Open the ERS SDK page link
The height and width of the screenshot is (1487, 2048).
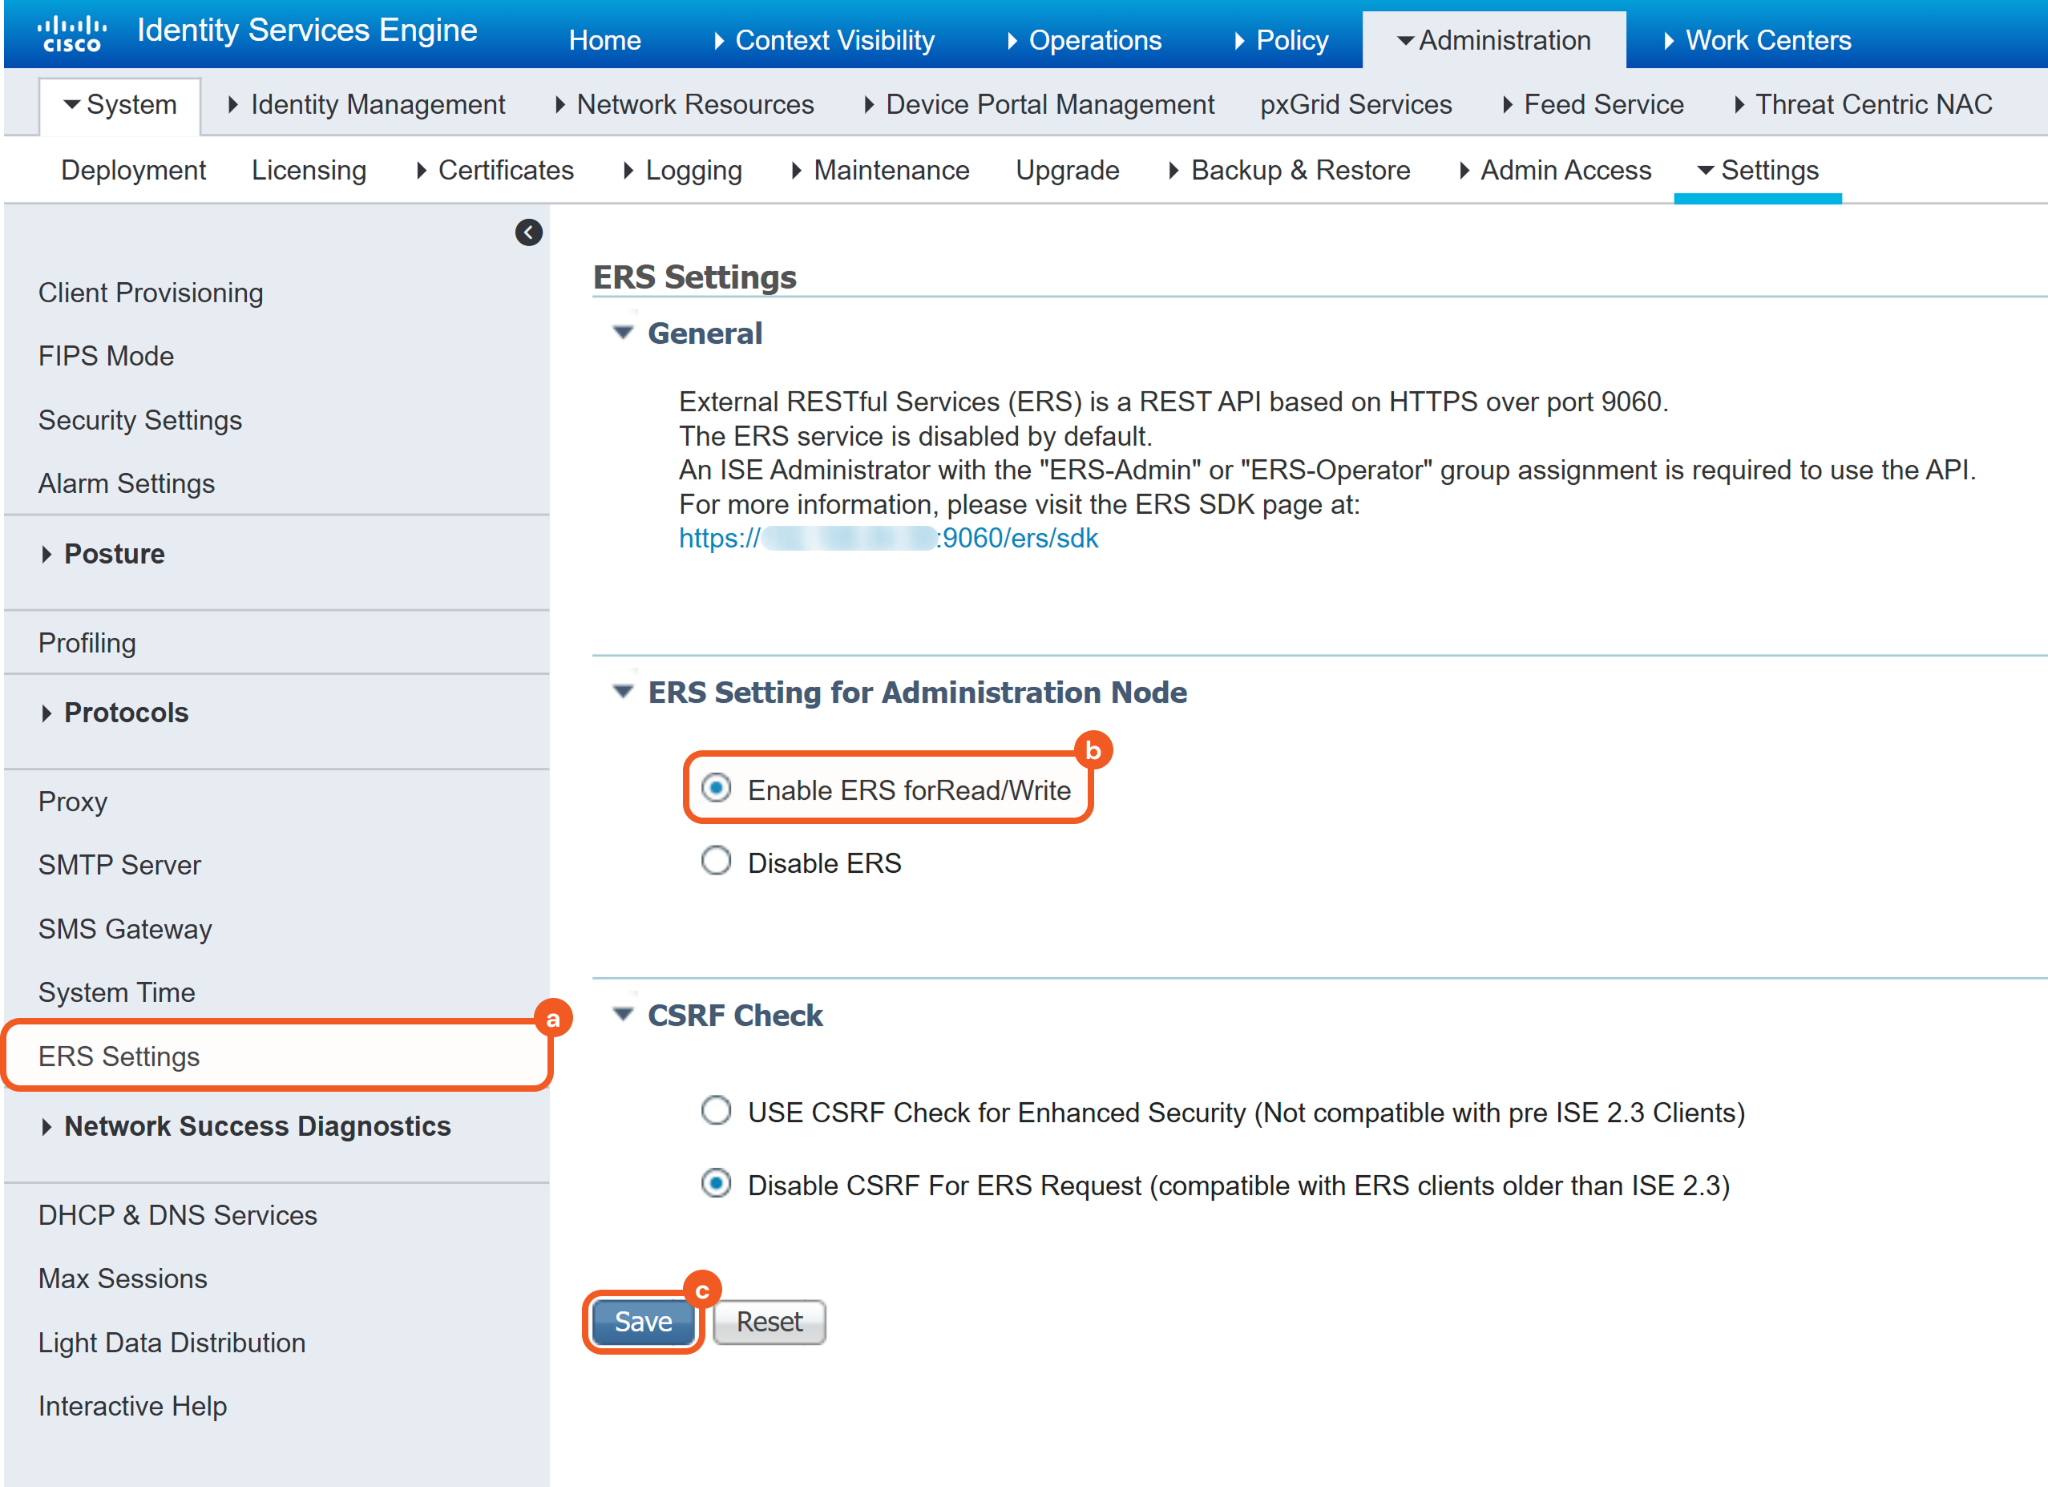[888, 539]
